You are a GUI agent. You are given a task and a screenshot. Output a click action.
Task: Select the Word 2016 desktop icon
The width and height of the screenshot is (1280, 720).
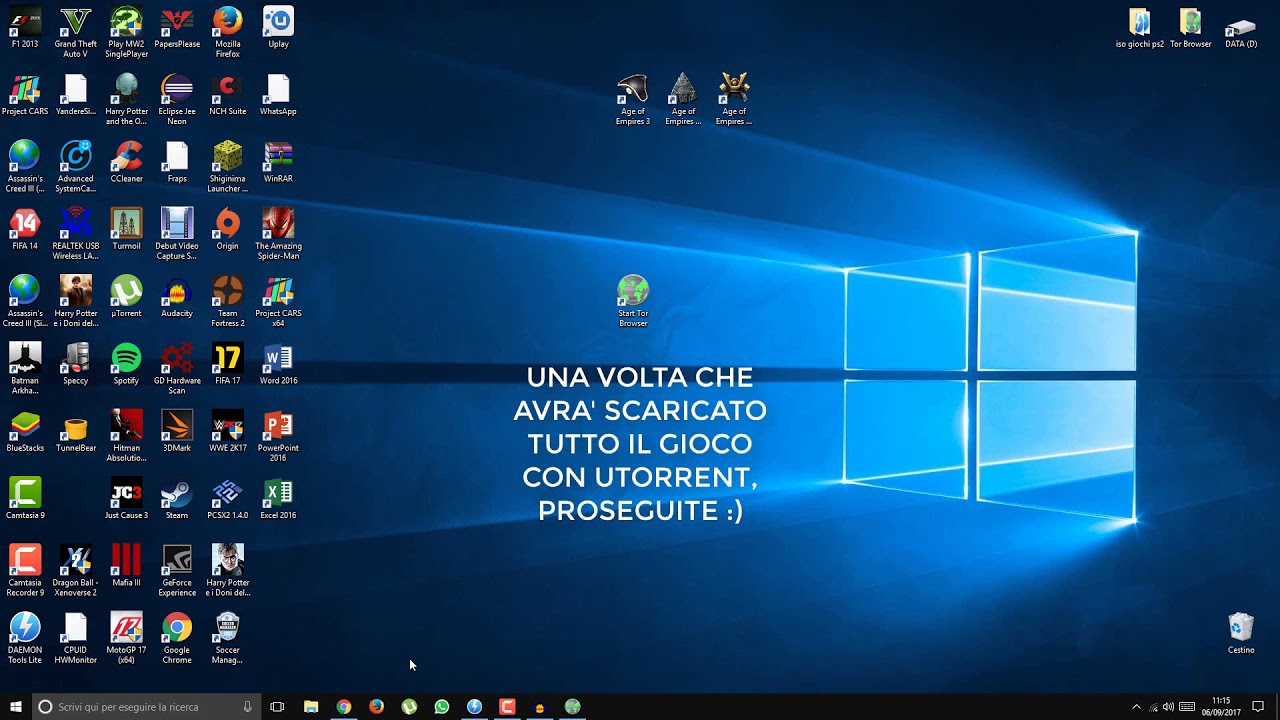[278, 364]
